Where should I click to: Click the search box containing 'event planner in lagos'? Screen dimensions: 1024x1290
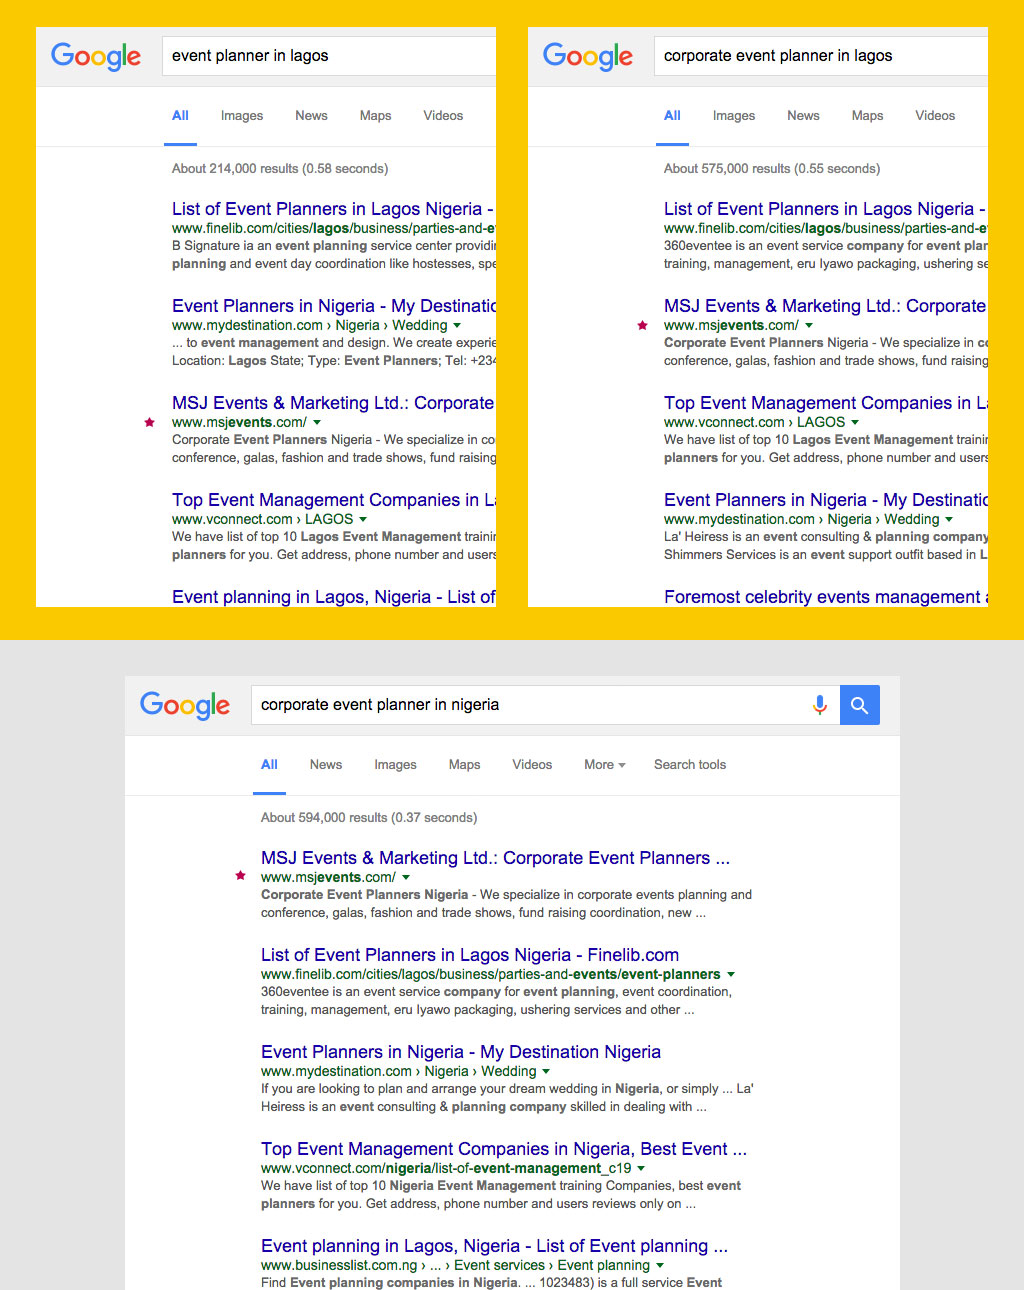click(329, 56)
